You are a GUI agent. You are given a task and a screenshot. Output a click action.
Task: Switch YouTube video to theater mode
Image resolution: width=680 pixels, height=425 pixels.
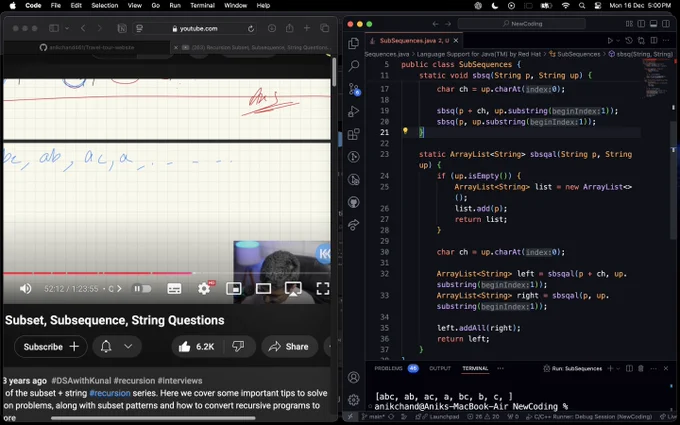click(x=263, y=288)
